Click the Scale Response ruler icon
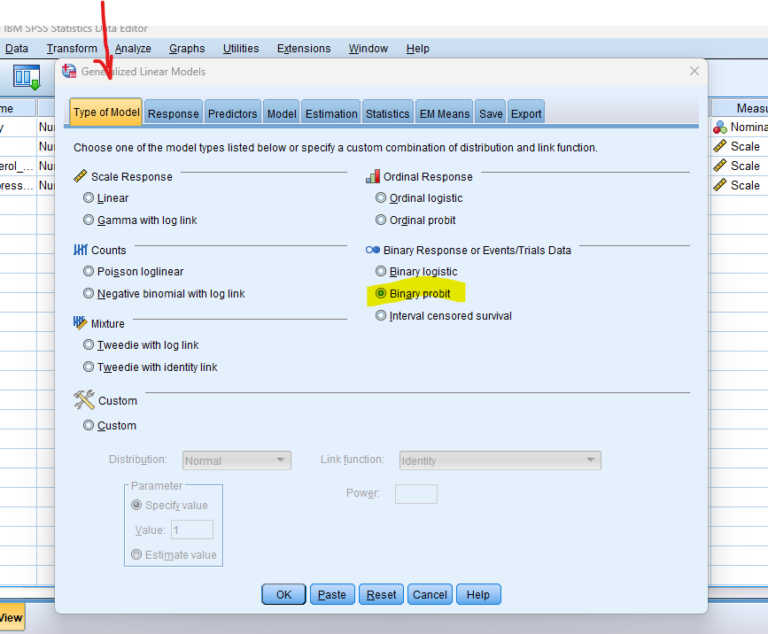This screenshot has height=634, width=768. [81, 176]
